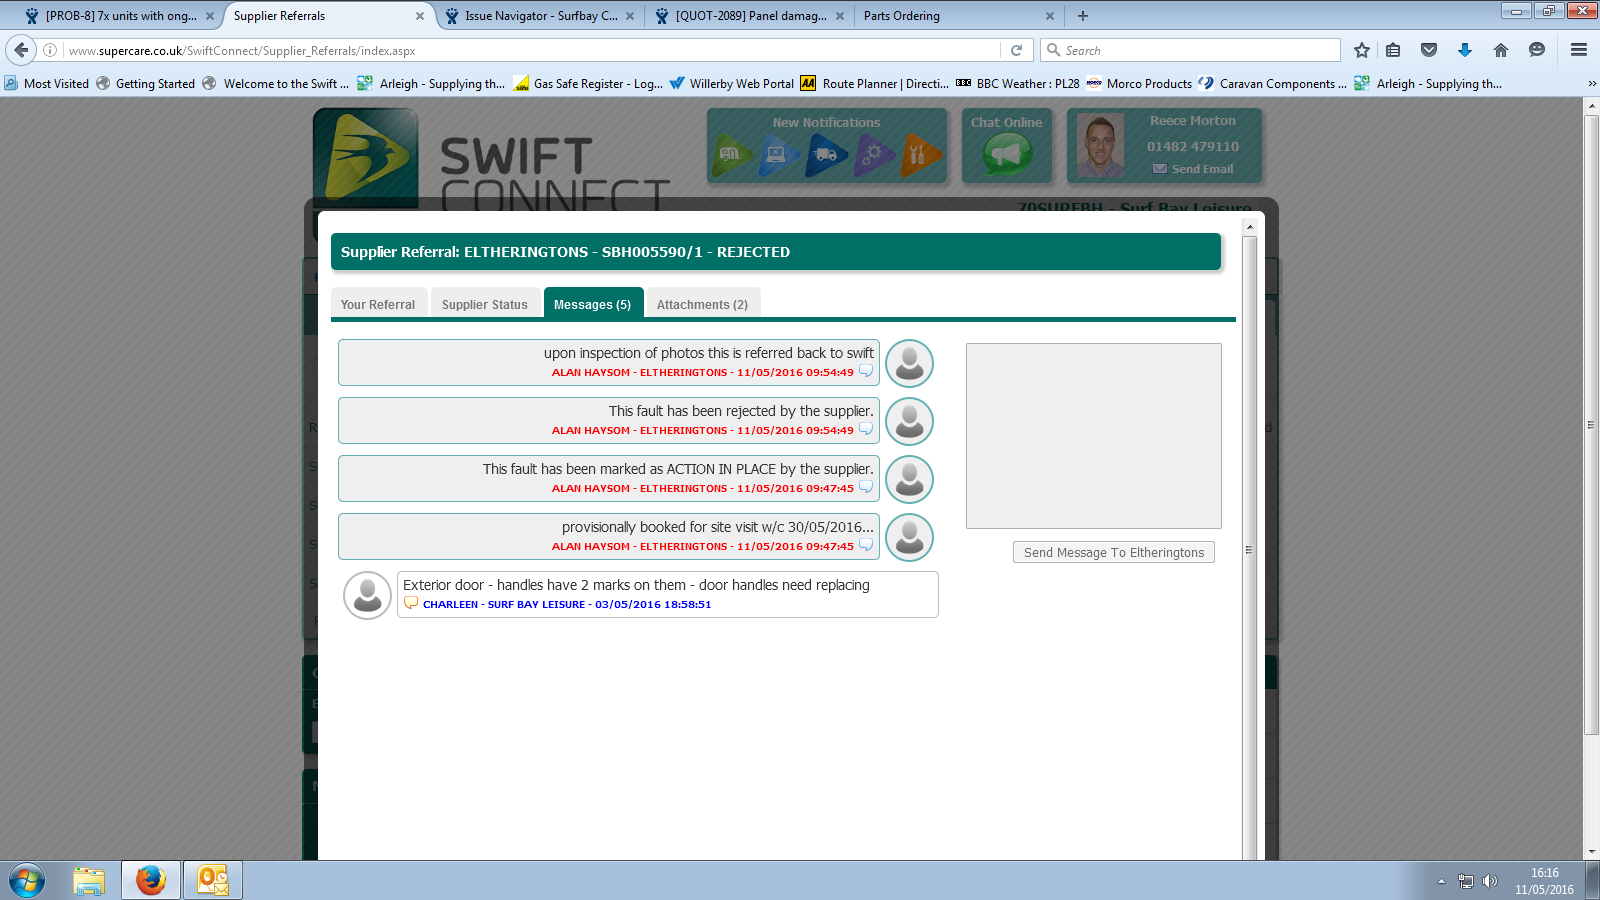Open the Morco Products bookmark
Screen dimensions: 1600x900
pyautogui.click(x=1139, y=84)
